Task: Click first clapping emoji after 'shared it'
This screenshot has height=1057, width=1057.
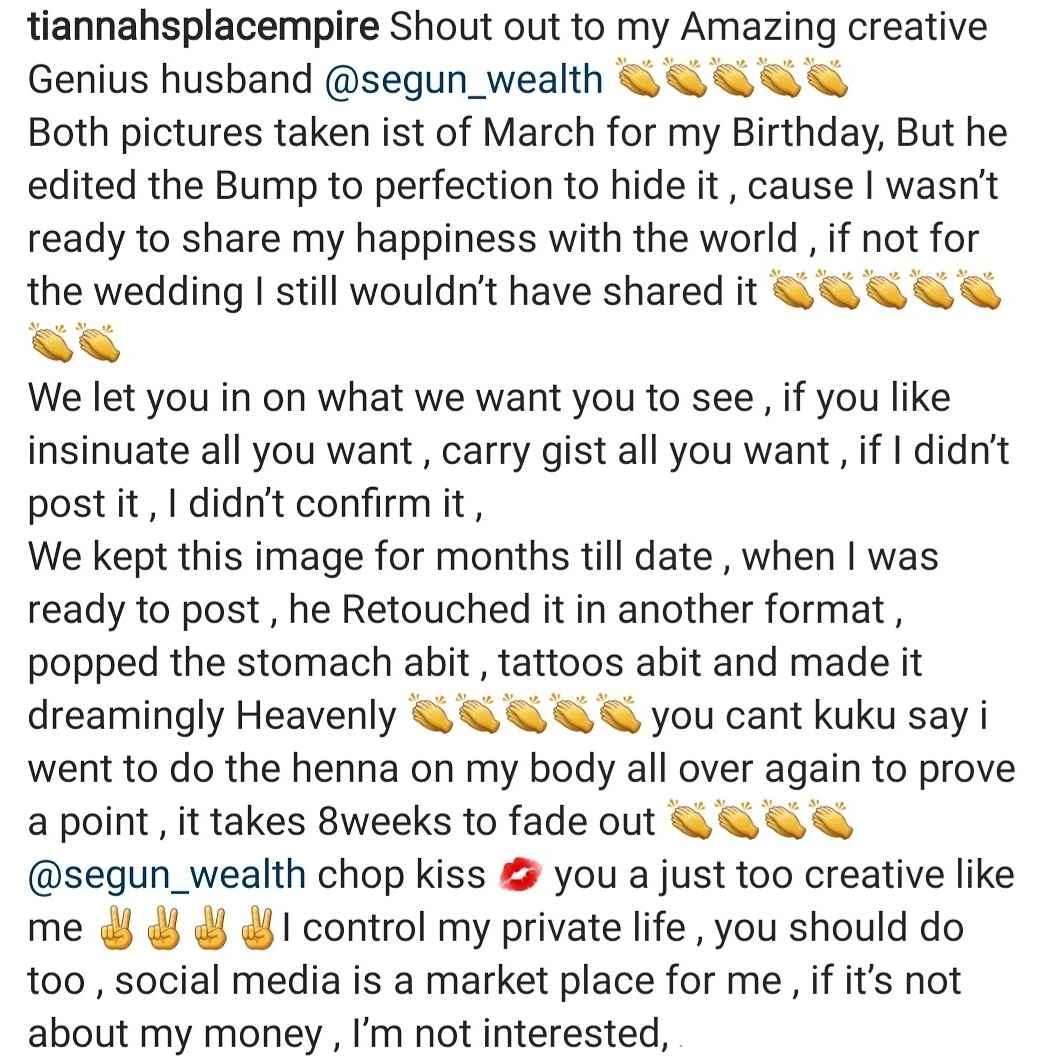Action: [x=791, y=291]
